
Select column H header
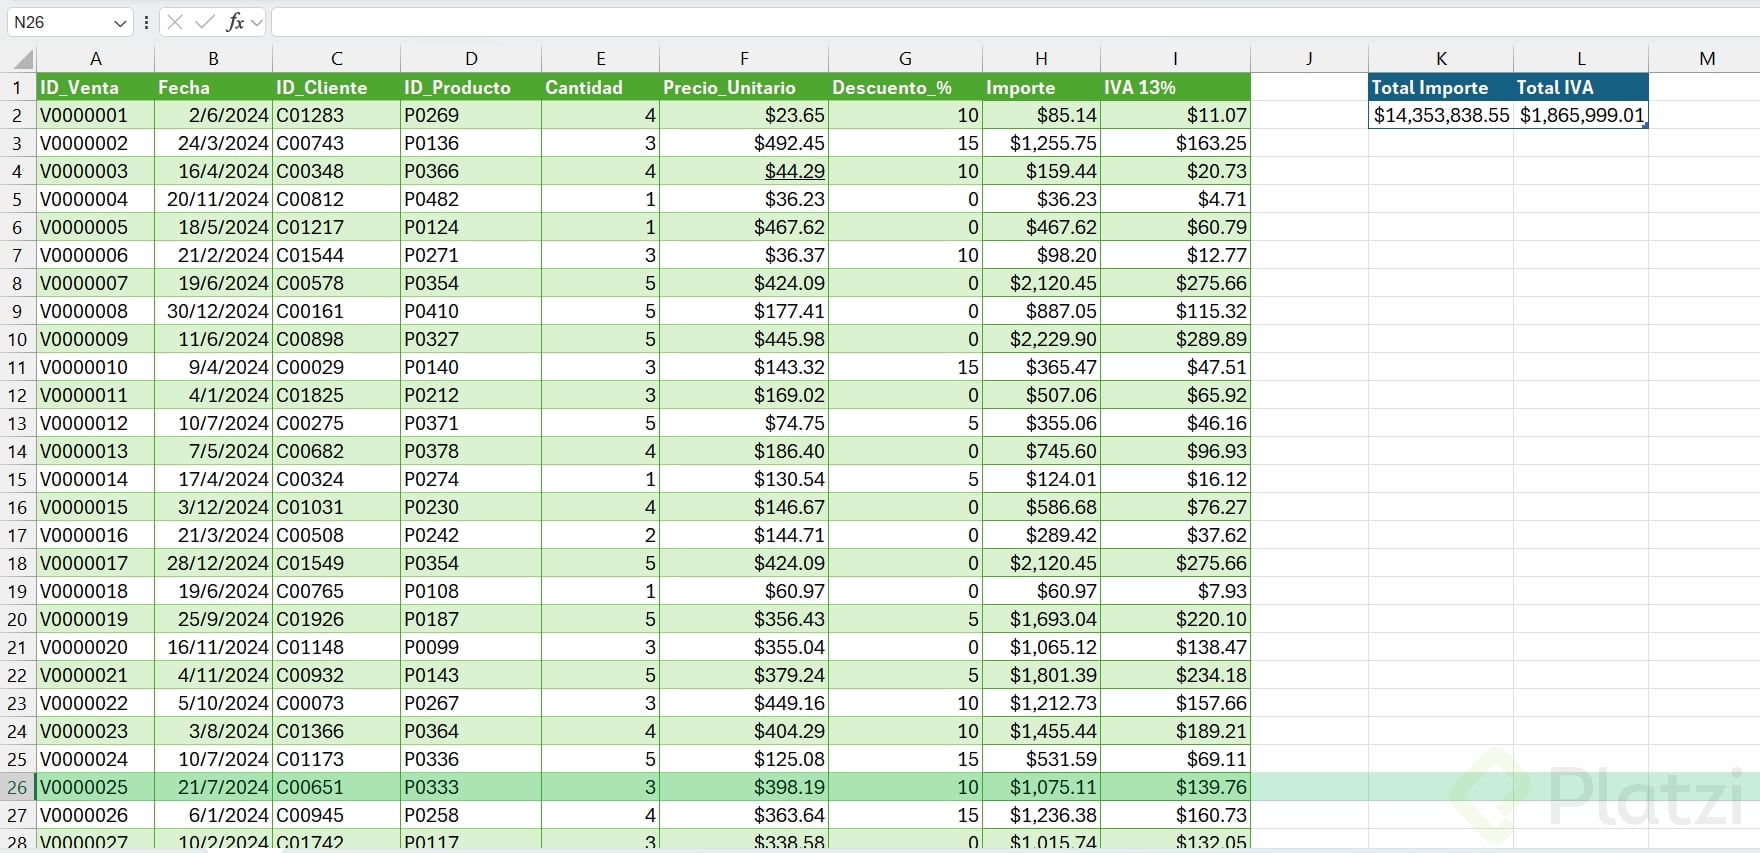pyautogui.click(x=1042, y=59)
